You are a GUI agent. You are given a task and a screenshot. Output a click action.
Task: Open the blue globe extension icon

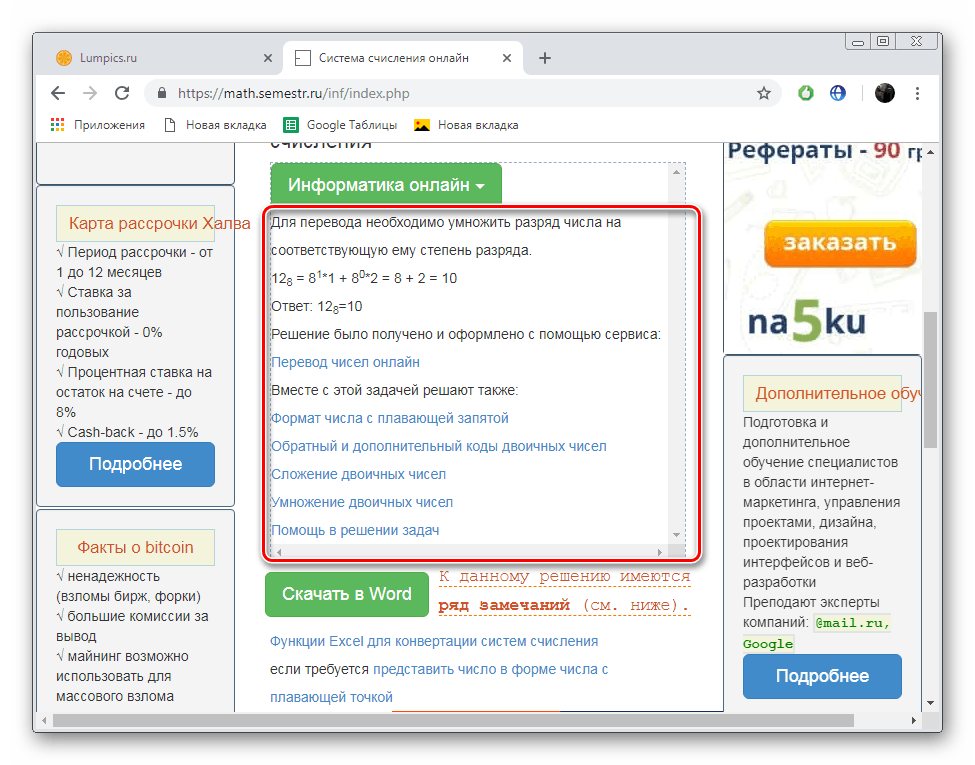pyautogui.click(x=838, y=93)
